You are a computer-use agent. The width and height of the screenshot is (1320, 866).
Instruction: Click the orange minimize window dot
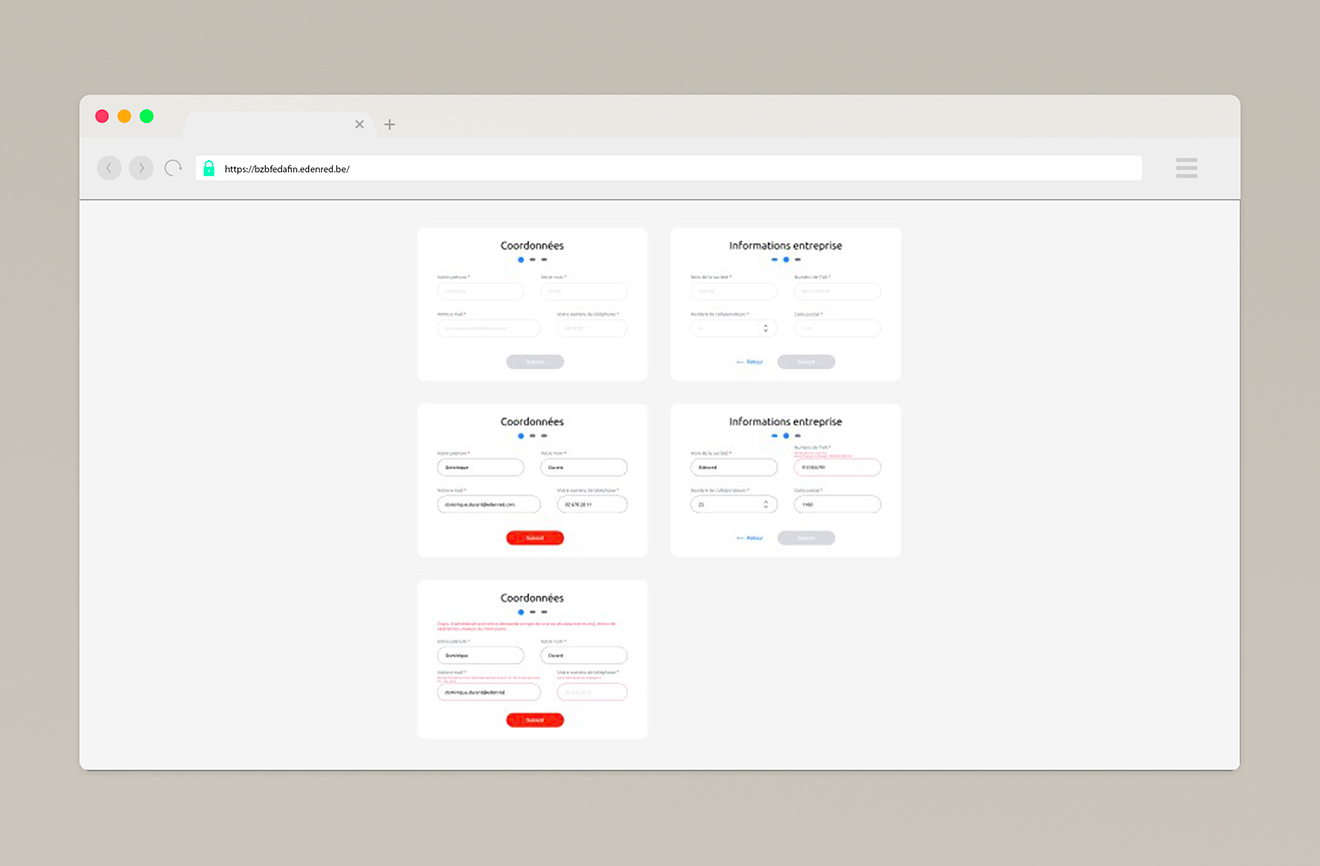pyautogui.click(x=124, y=117)
